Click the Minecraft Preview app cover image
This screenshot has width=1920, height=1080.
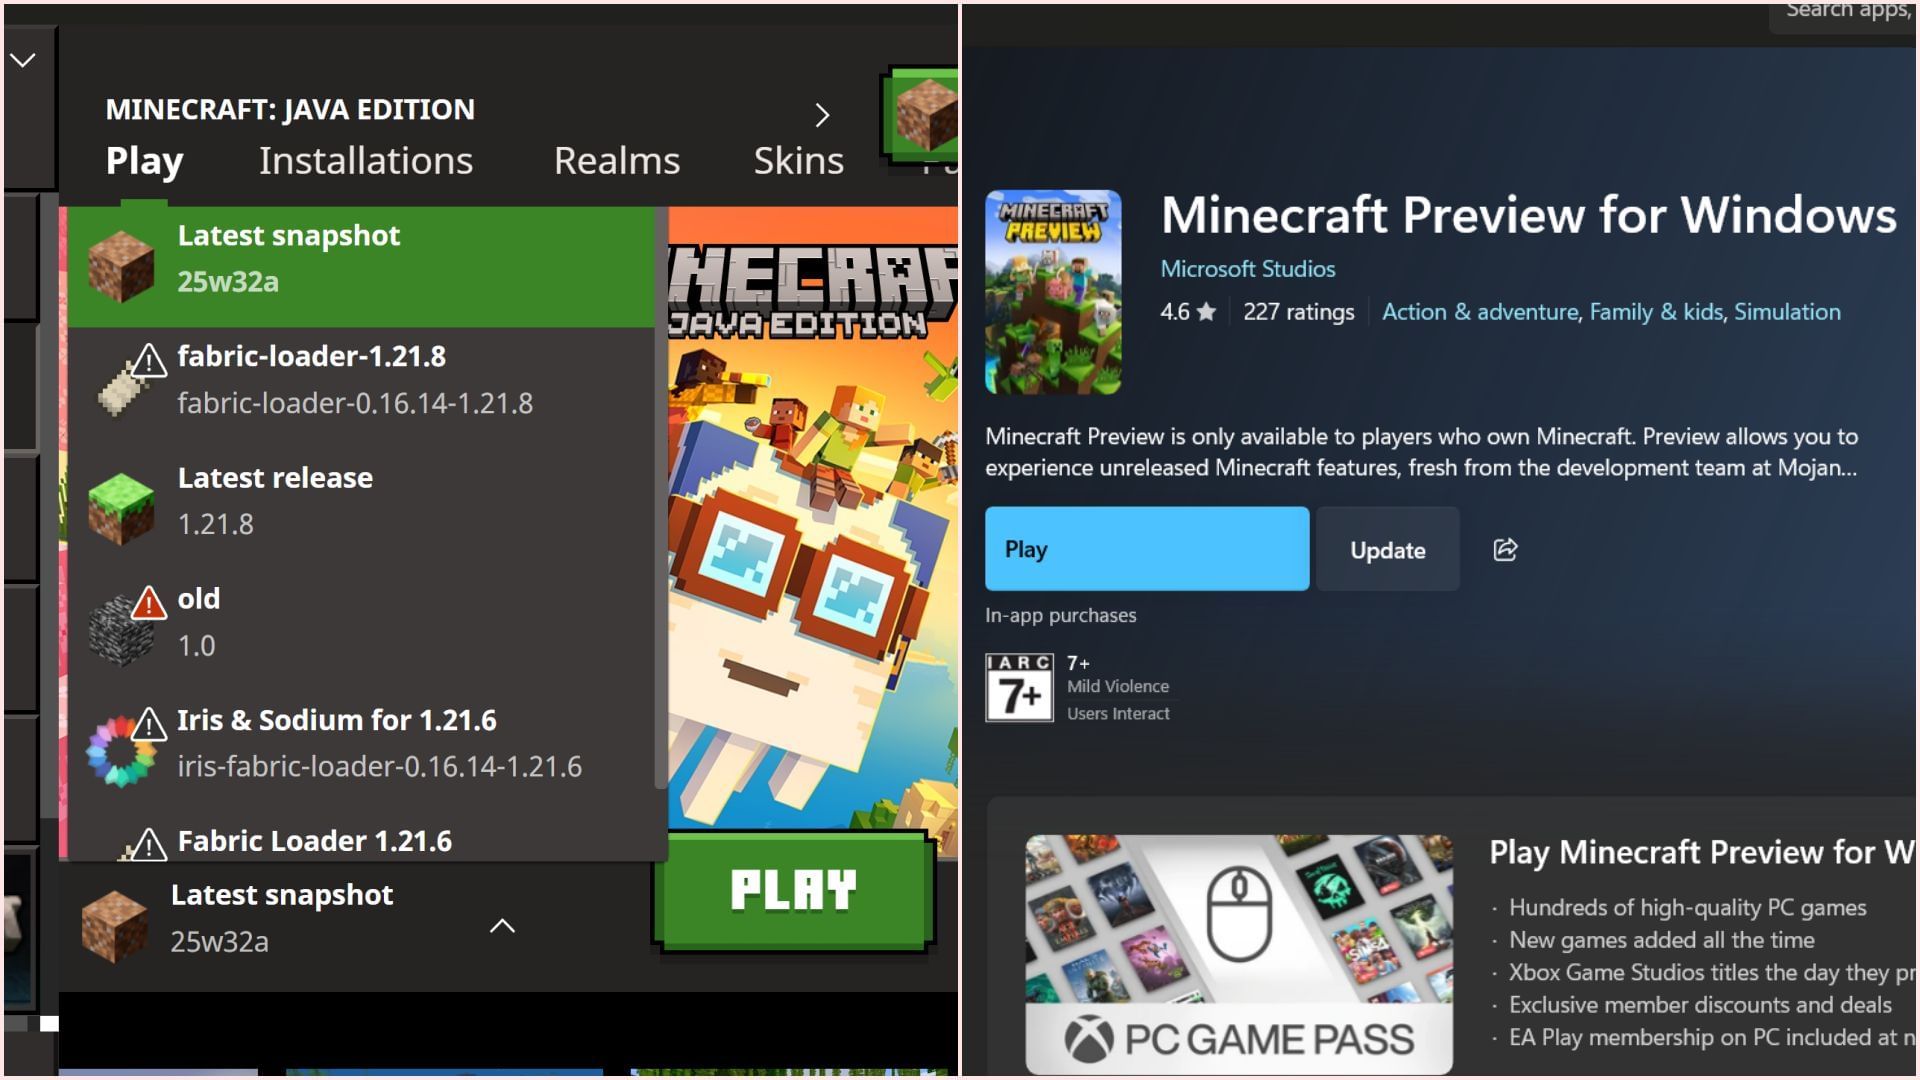point(1053,292)
